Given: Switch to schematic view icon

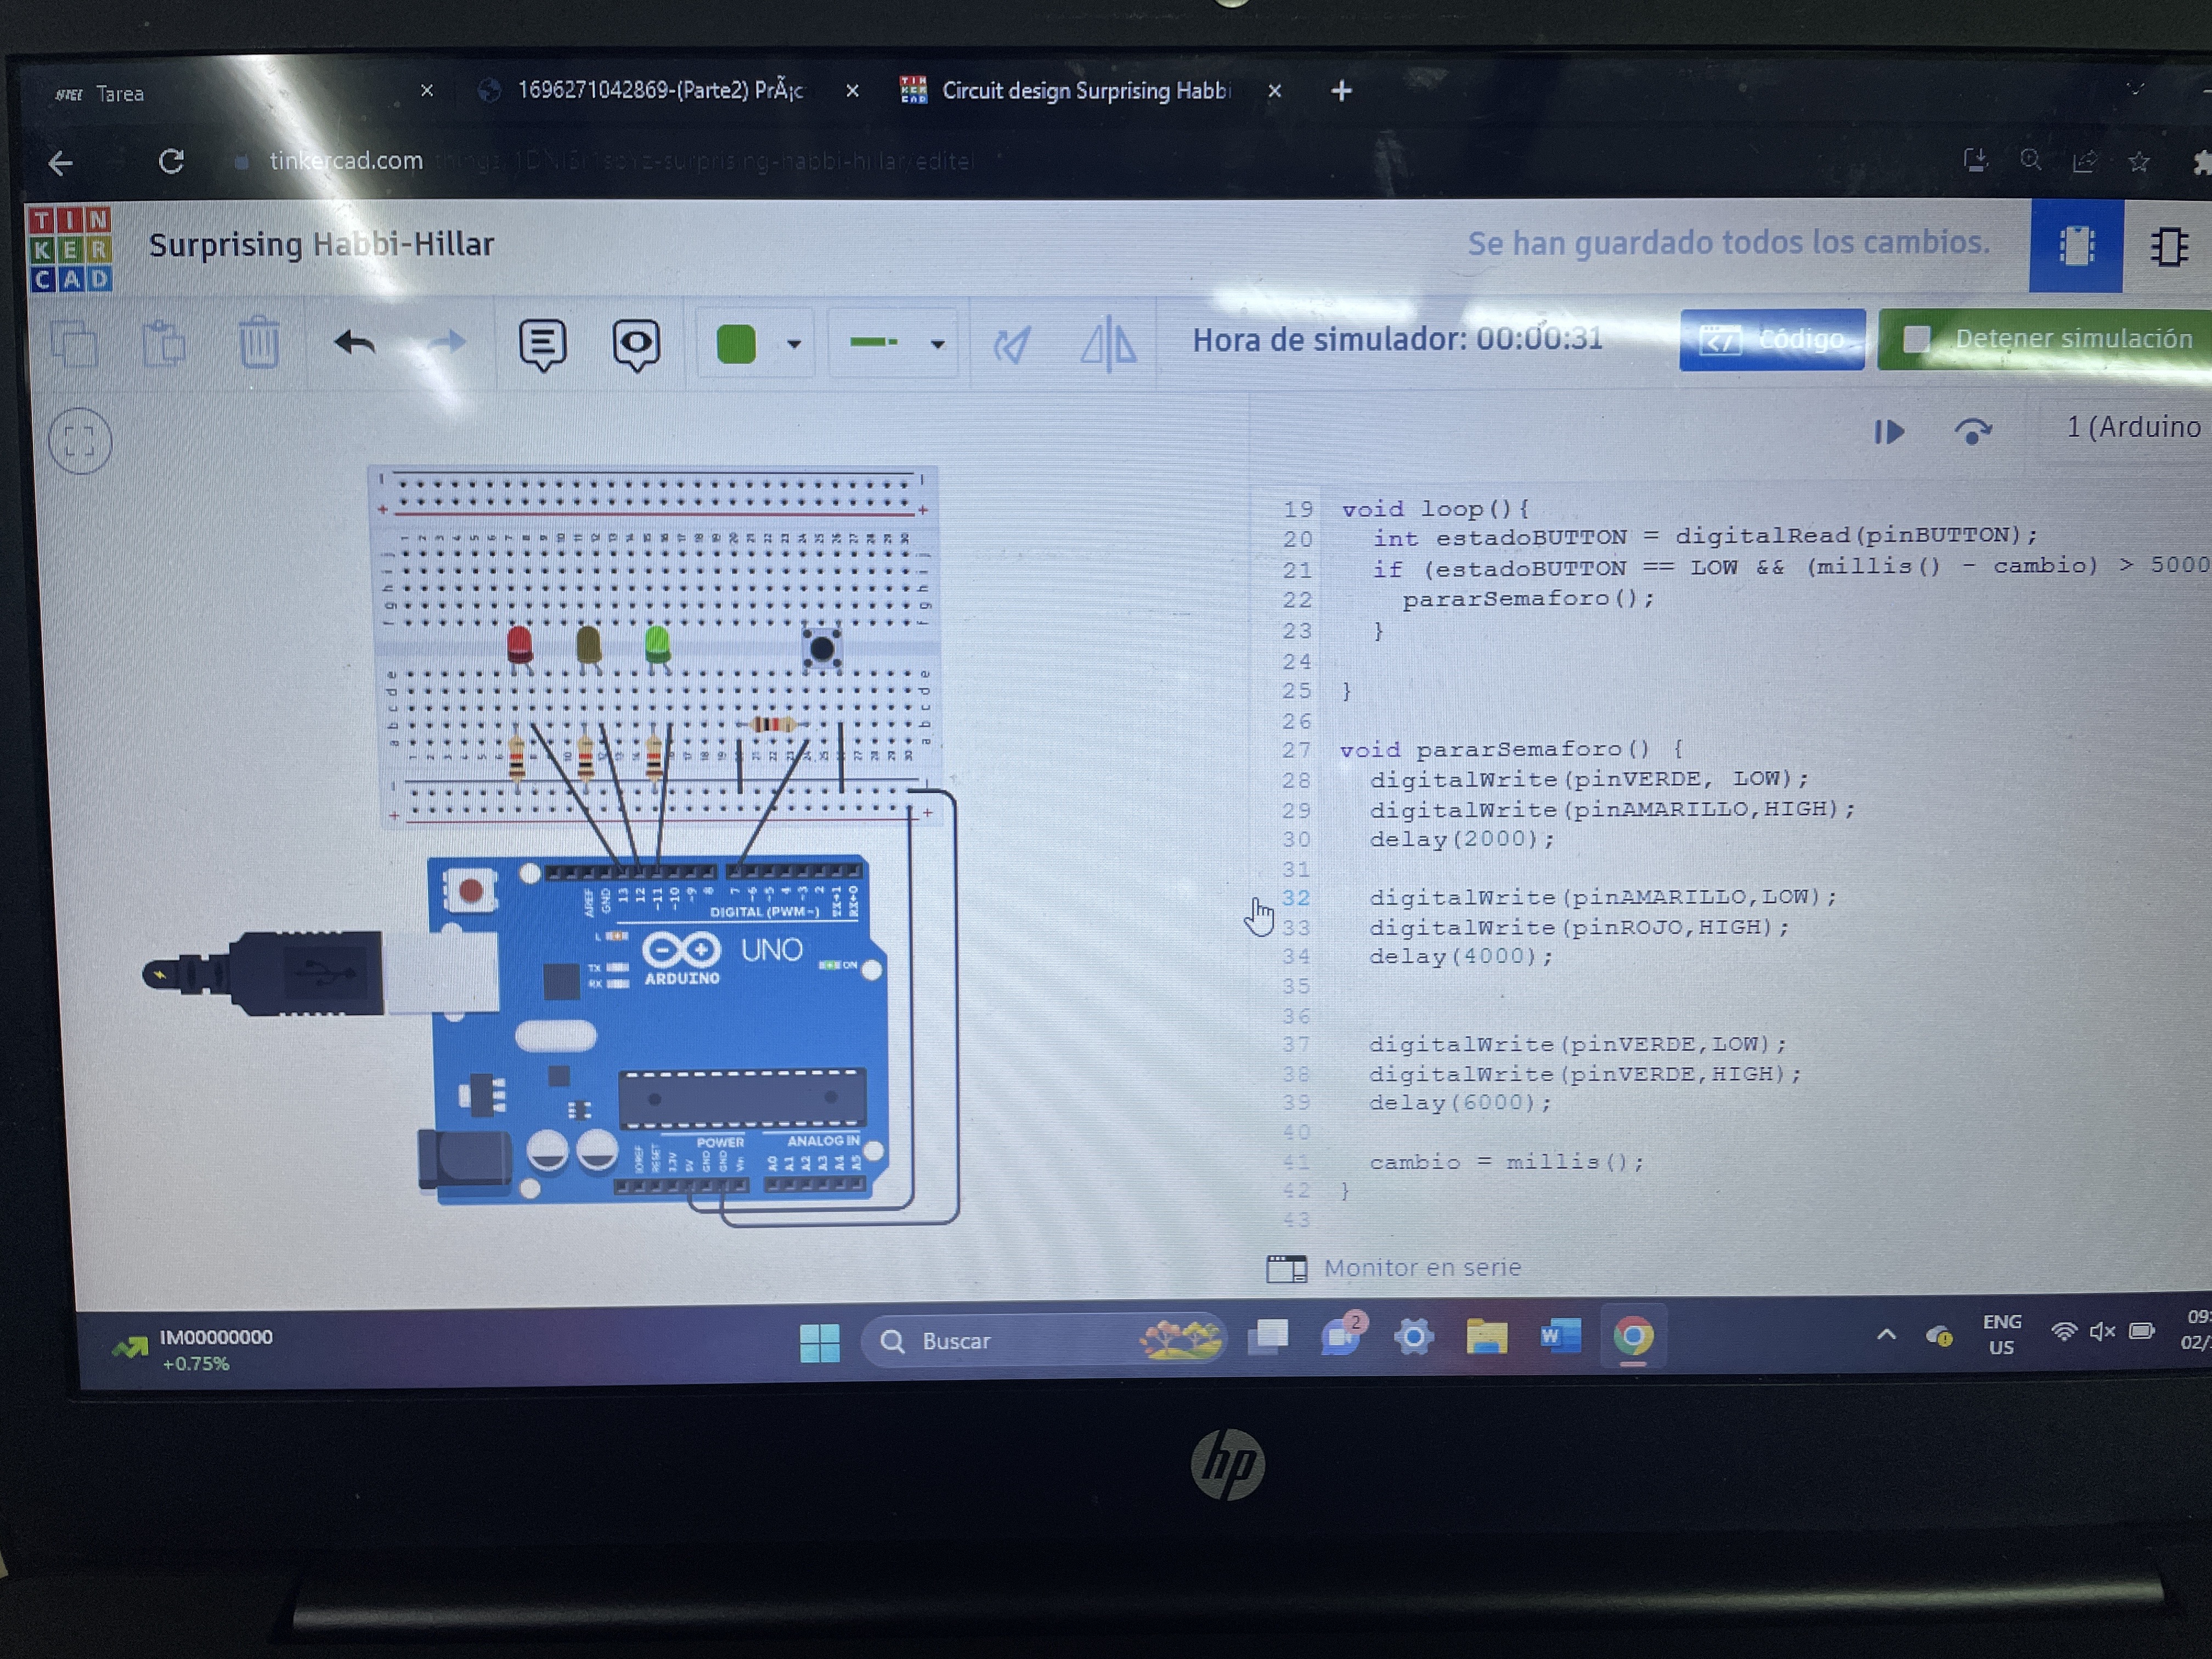Looking at the screenshot, I should tap(2168, 246).
